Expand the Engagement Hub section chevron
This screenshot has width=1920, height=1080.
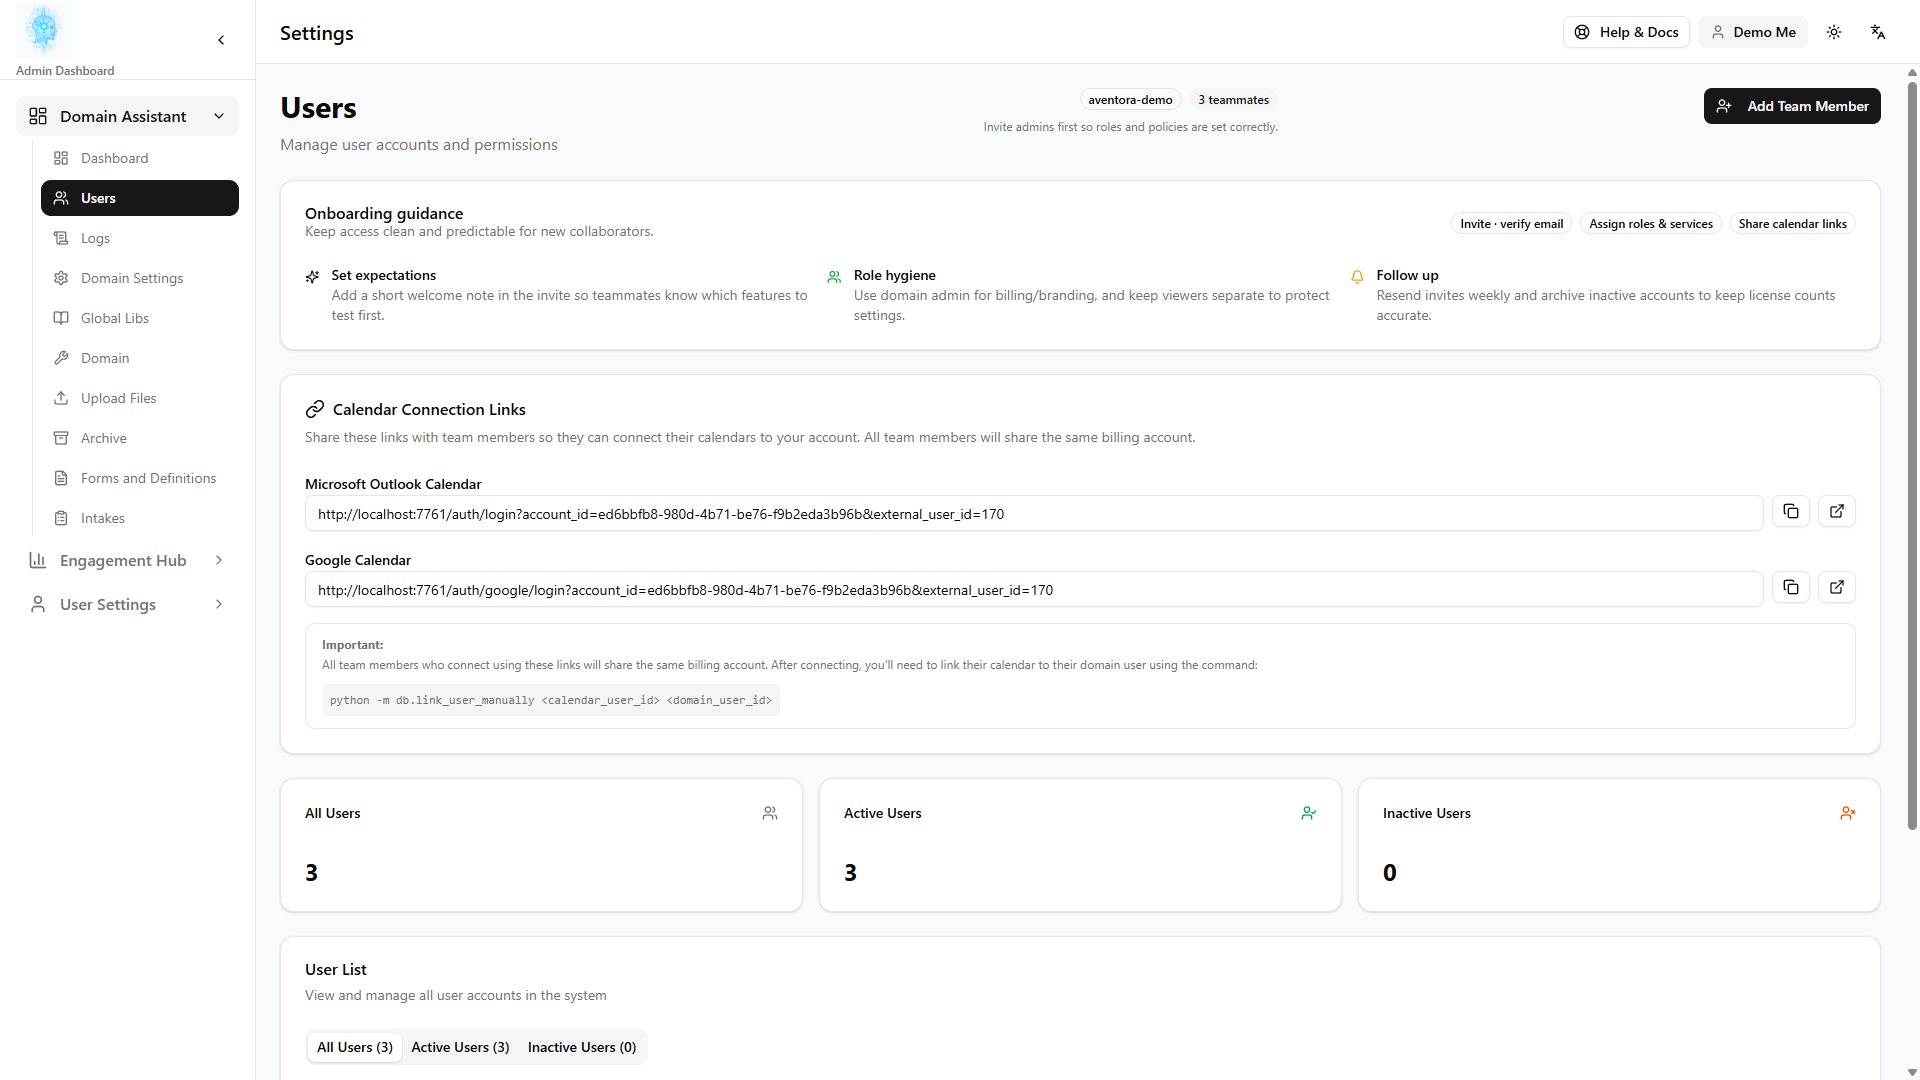(219, 560)
